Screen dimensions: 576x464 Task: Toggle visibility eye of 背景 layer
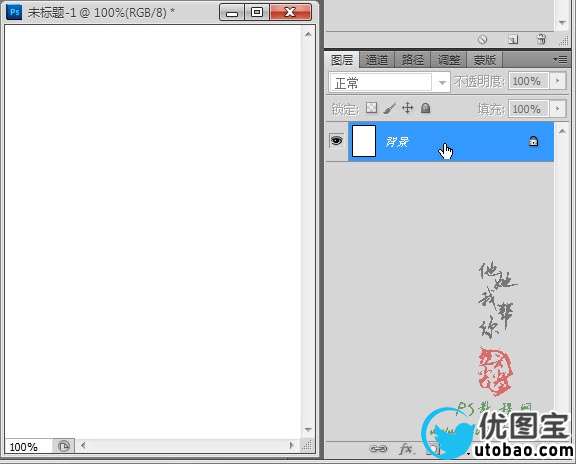tap(336, 140)
